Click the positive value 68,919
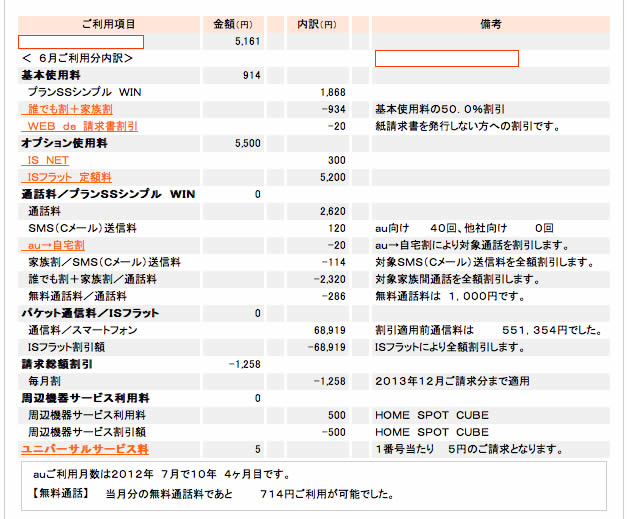This screenshot has width=627, height=519. [x=330, y=330]
